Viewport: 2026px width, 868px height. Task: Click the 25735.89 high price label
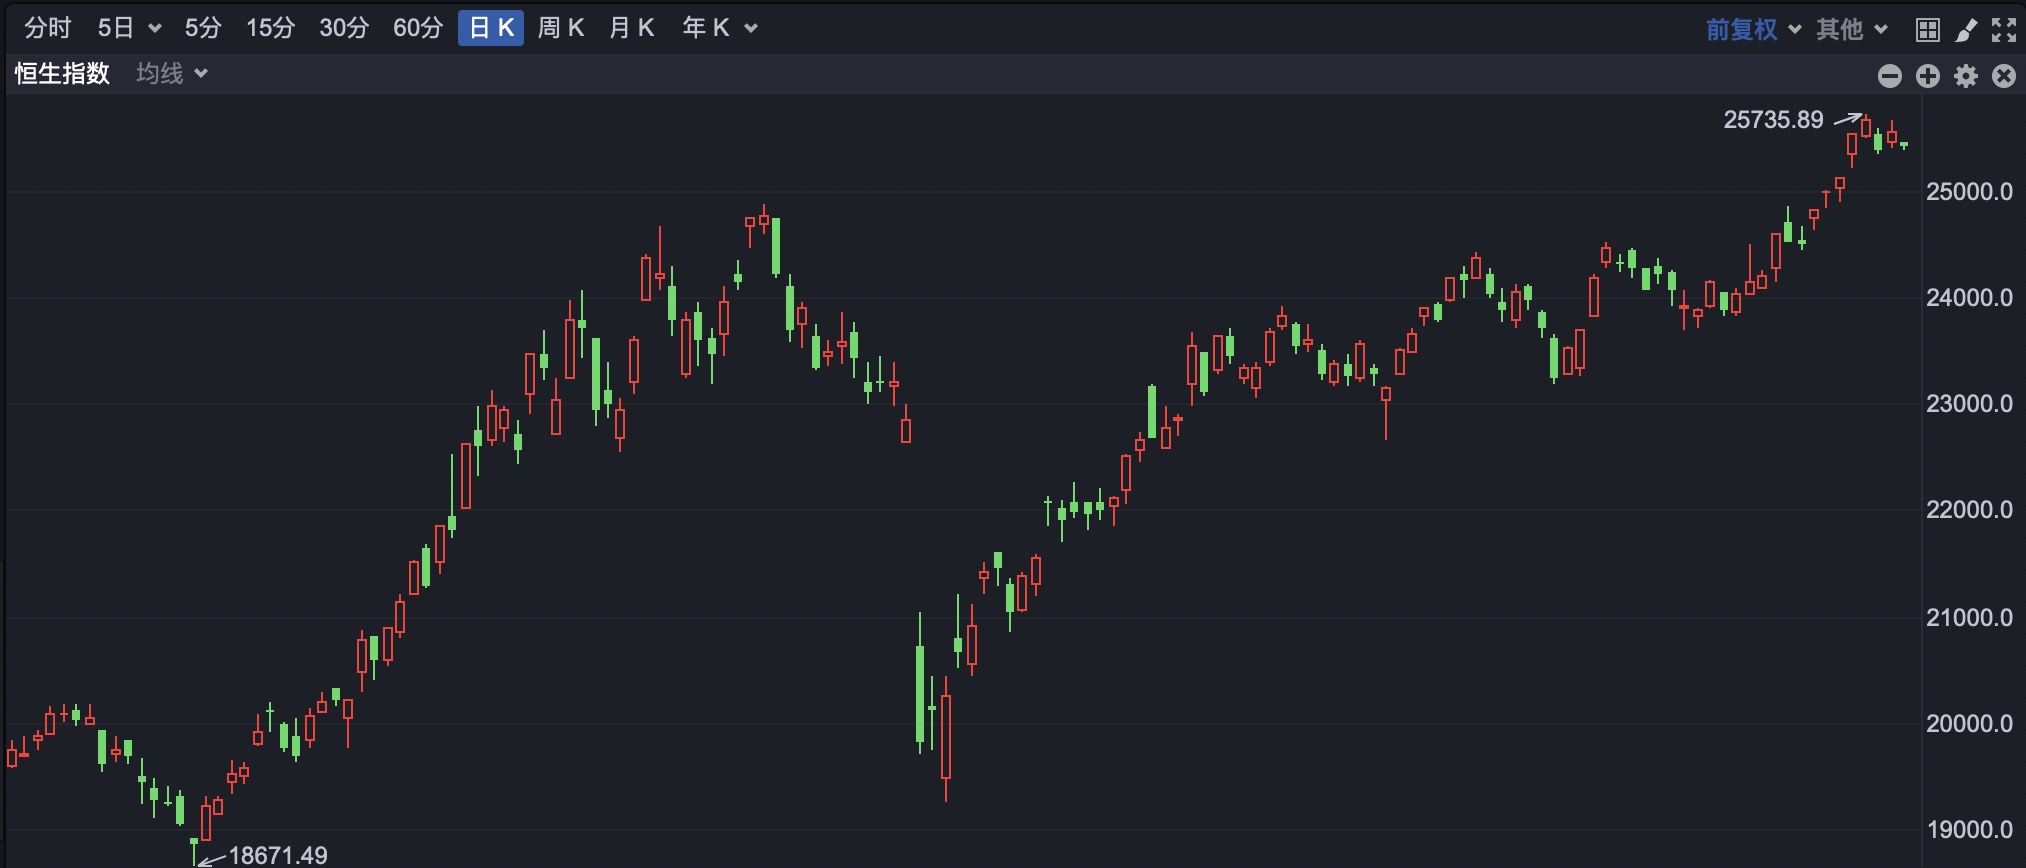pyautogui.click(x=1773, y=120)
